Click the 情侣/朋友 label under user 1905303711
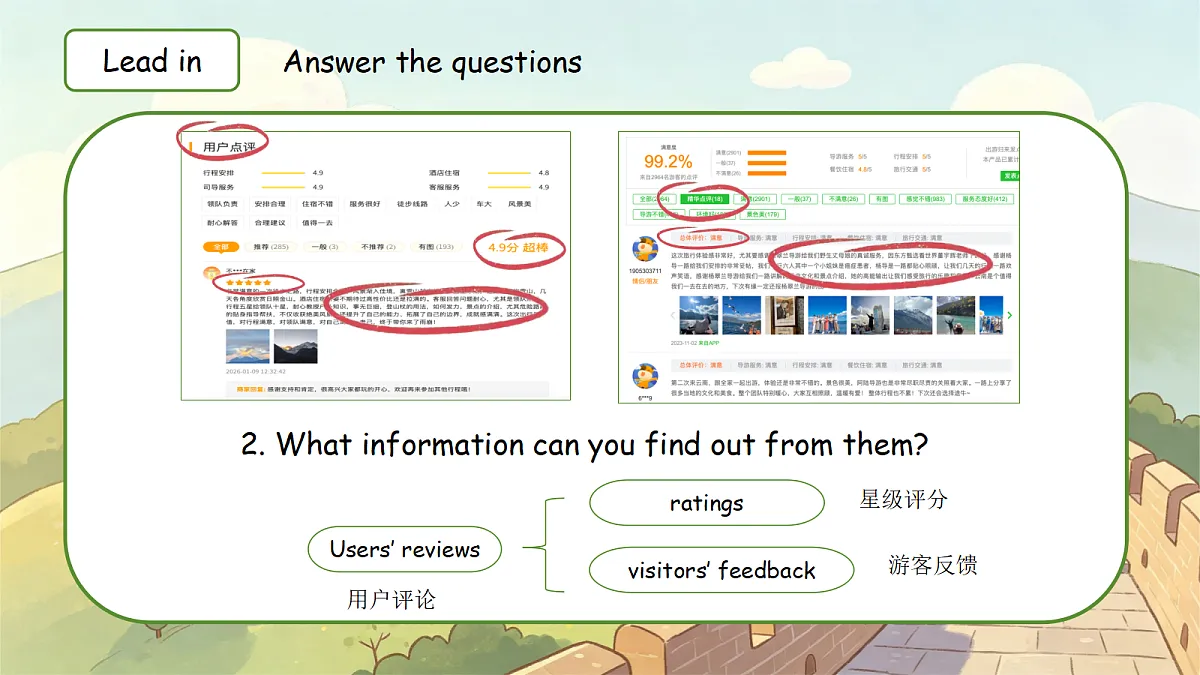 [x=645, y=281]
